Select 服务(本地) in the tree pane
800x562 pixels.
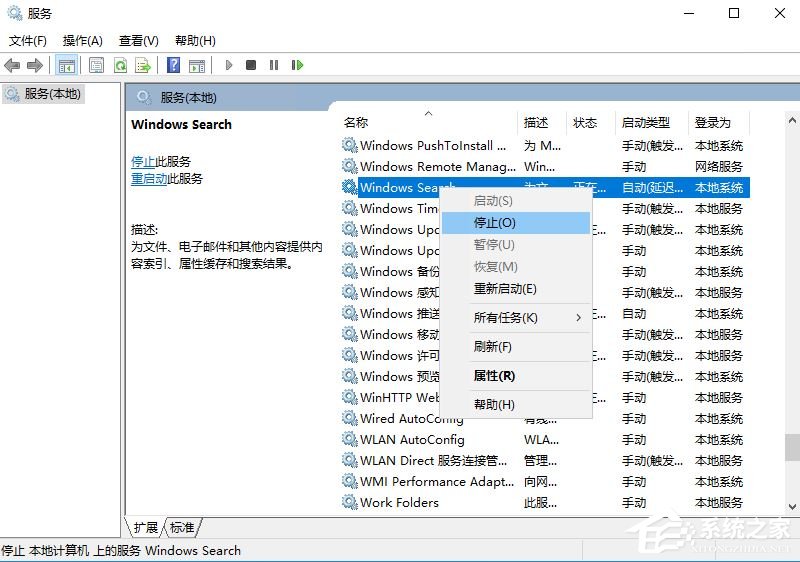click(x=52, y=93)
